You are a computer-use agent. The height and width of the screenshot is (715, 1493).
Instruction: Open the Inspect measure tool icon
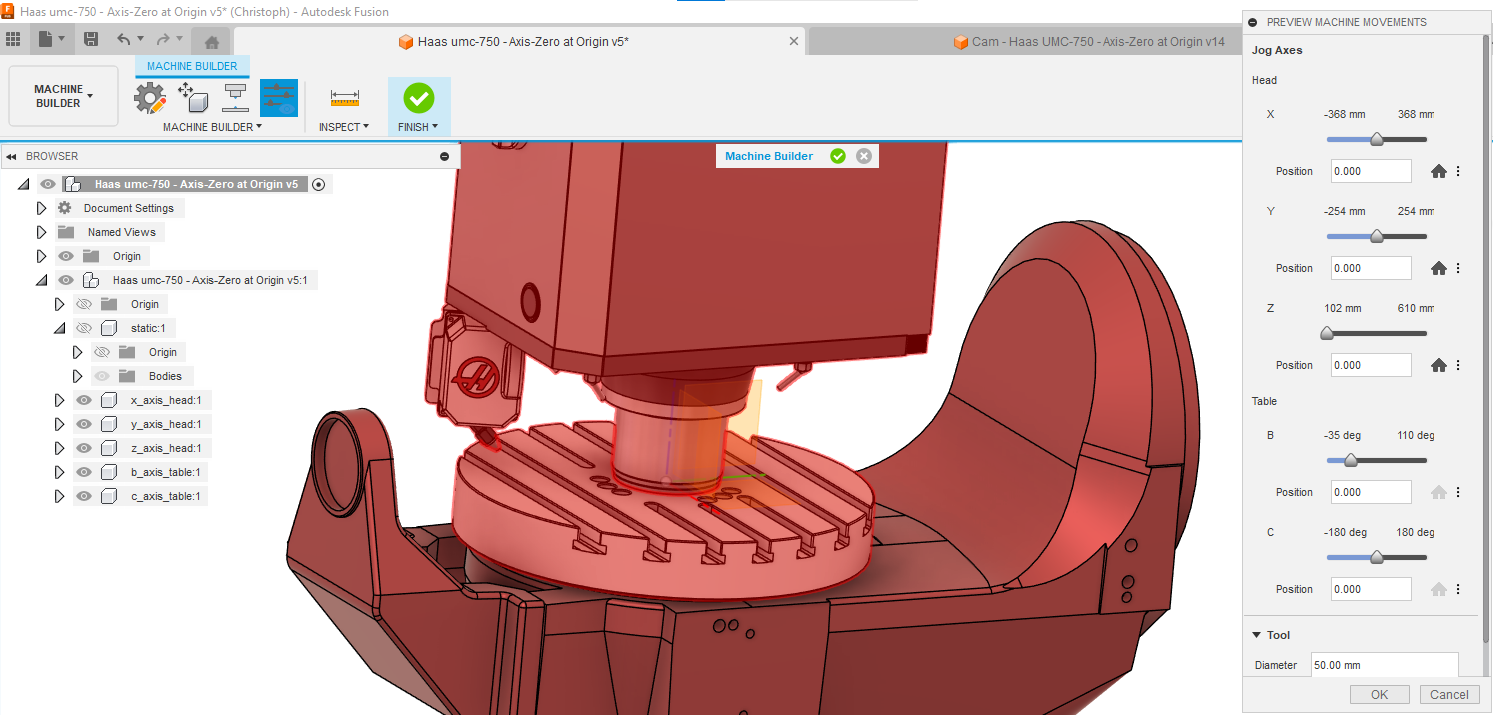[x=344, y=97]
